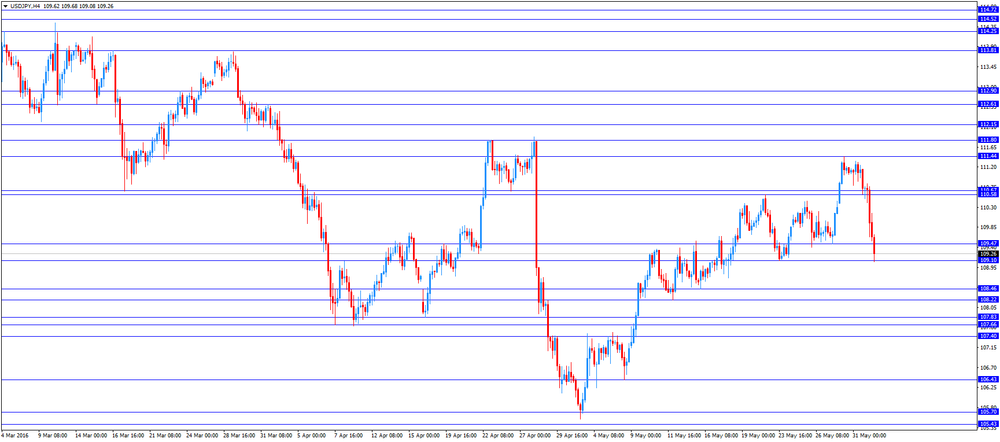
Task: Click the 109.10 blue price label
Action: (x=988, y=260)
